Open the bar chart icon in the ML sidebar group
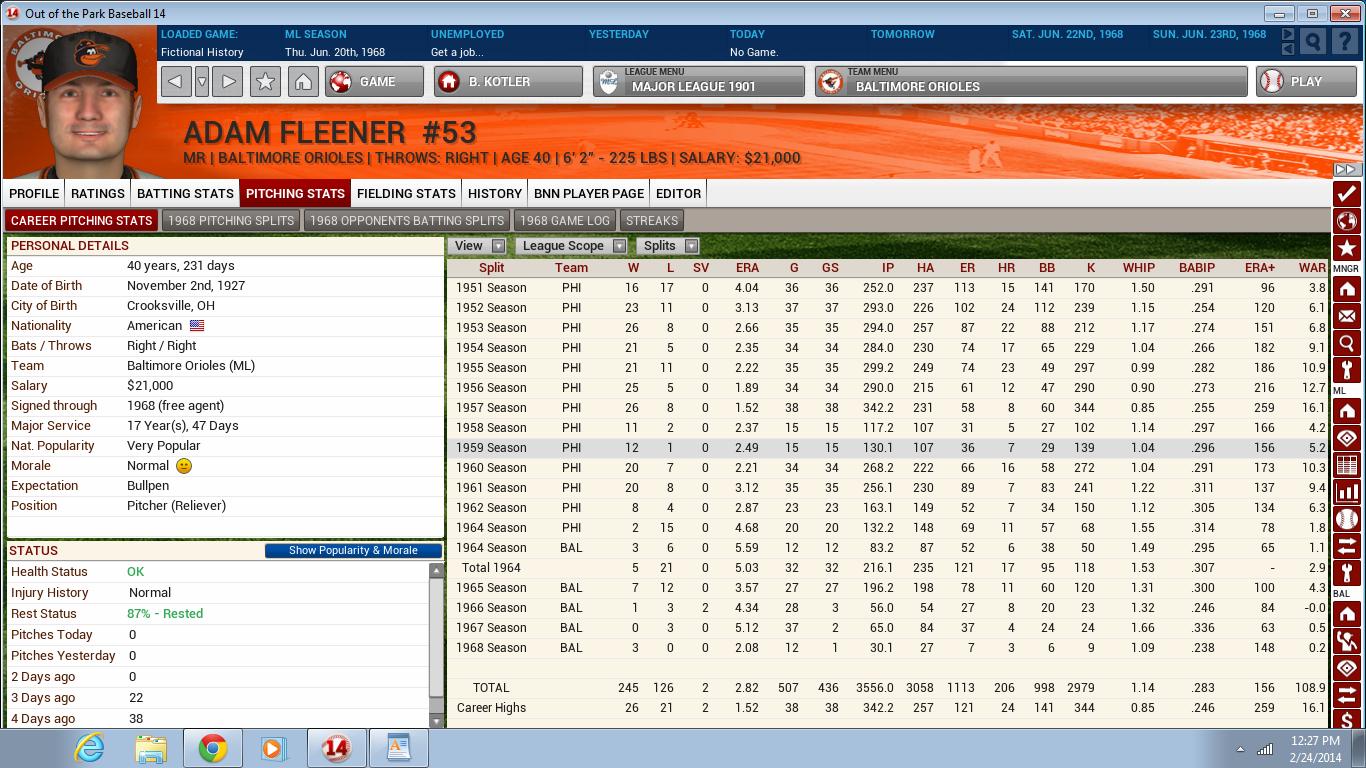The height and width of the screenshot is (768, 1366). [x=1347, y=492]
